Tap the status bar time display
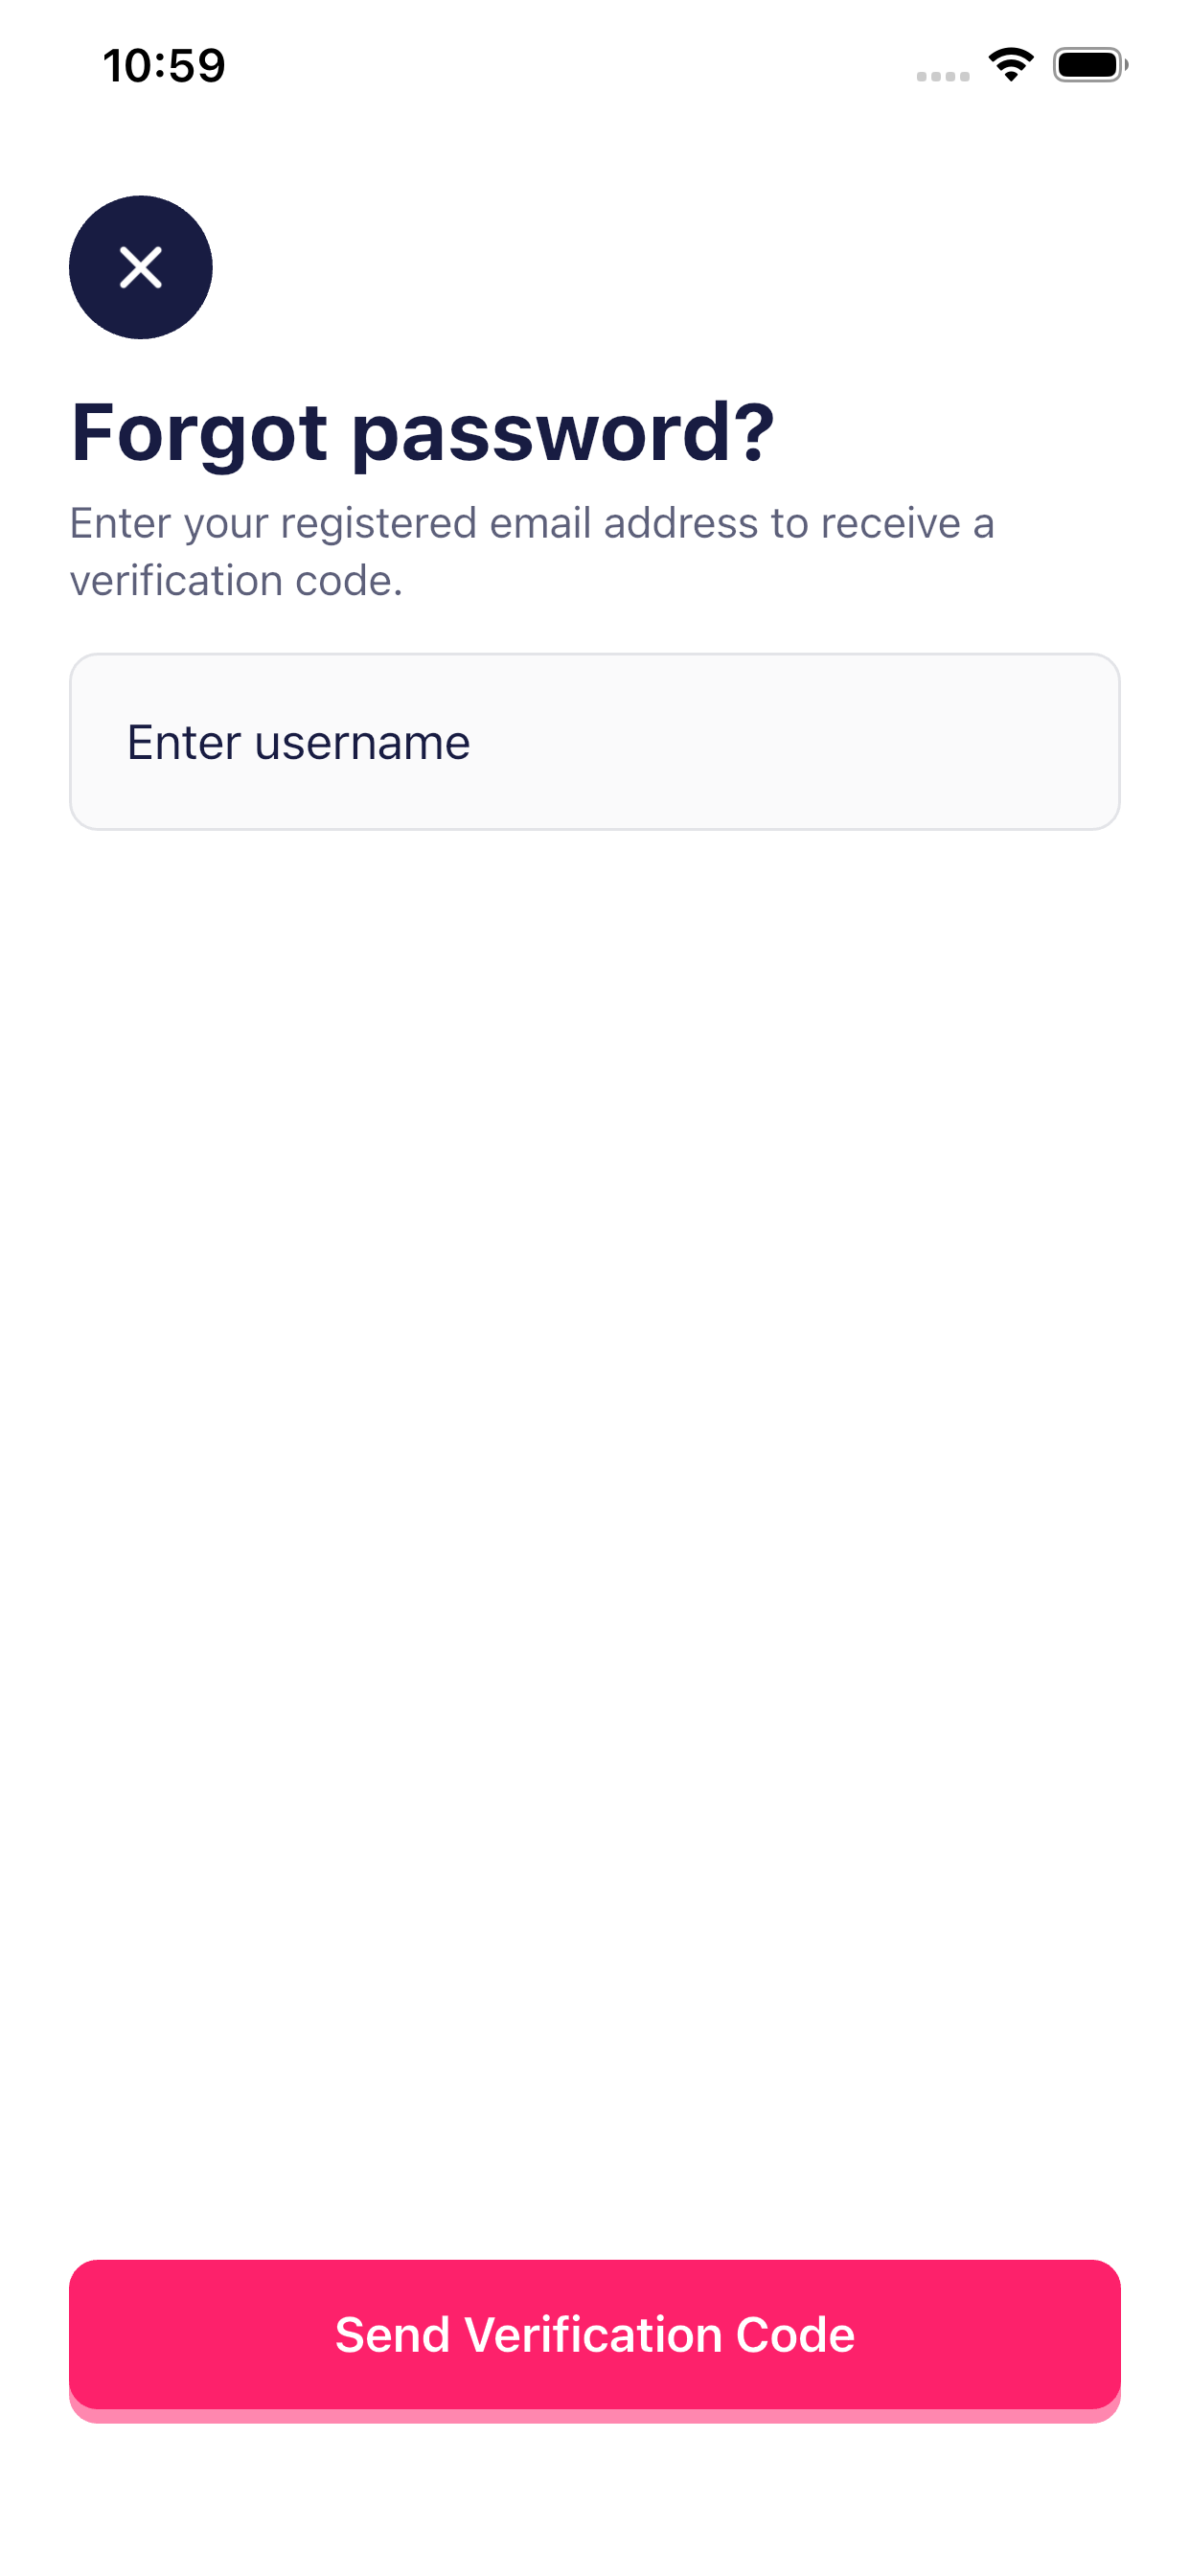1190x2576 pixels. [164, 66]
